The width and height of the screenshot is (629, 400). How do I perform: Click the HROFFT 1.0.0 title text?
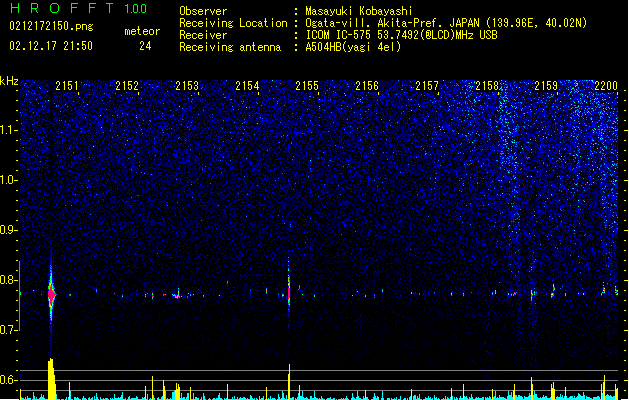coord(78,8)
